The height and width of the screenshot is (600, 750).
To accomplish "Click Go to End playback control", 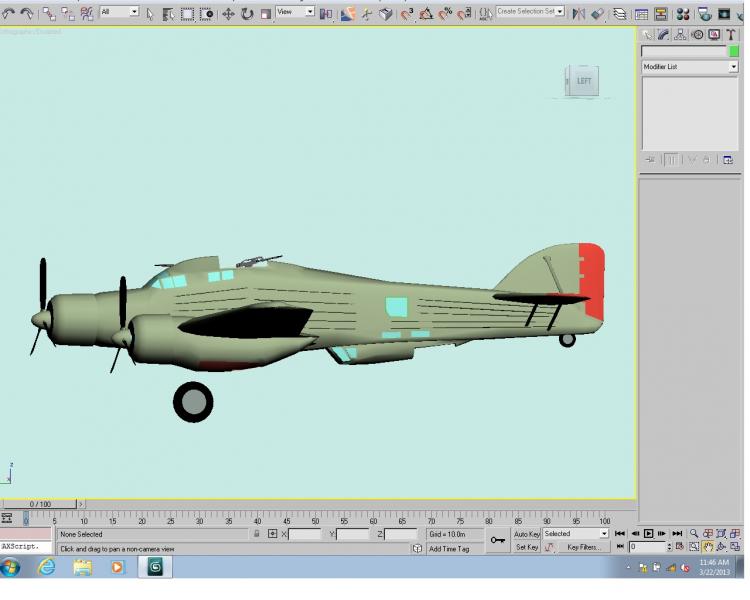I will [x=677, y=533].
